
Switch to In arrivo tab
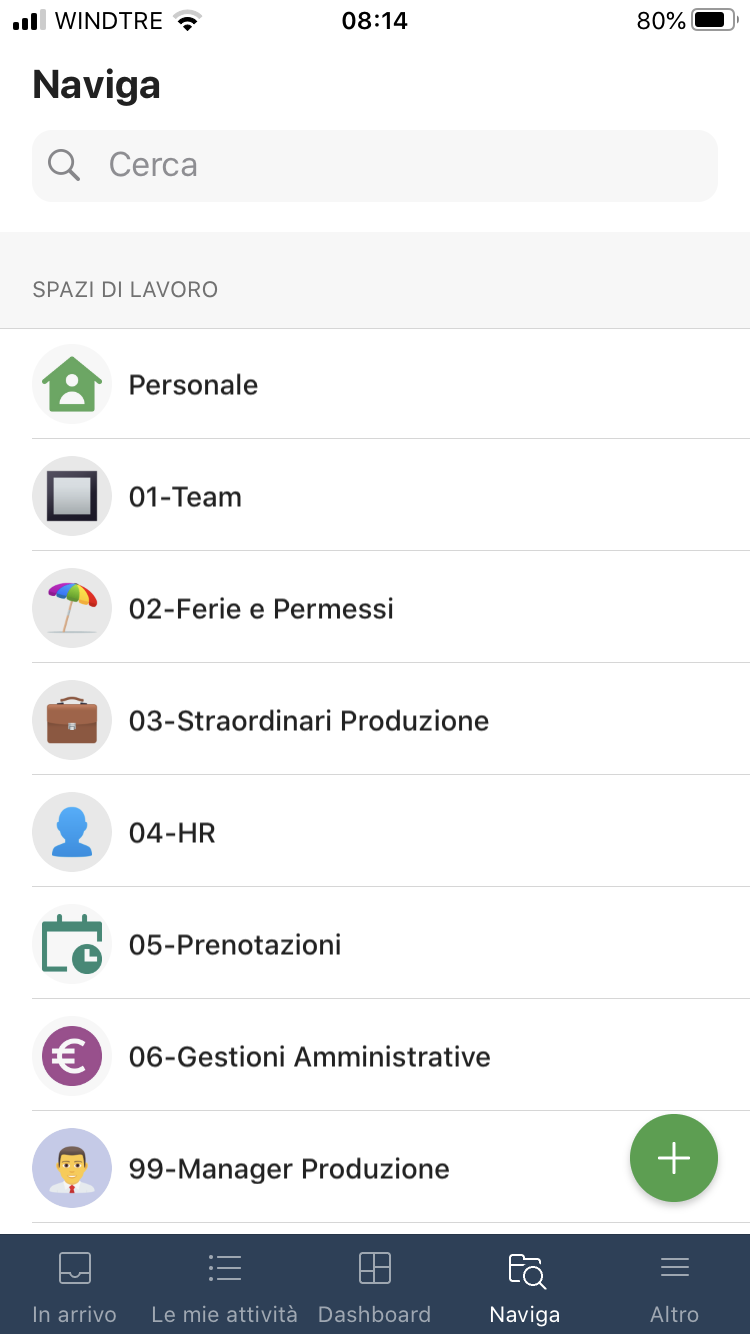75,1285
